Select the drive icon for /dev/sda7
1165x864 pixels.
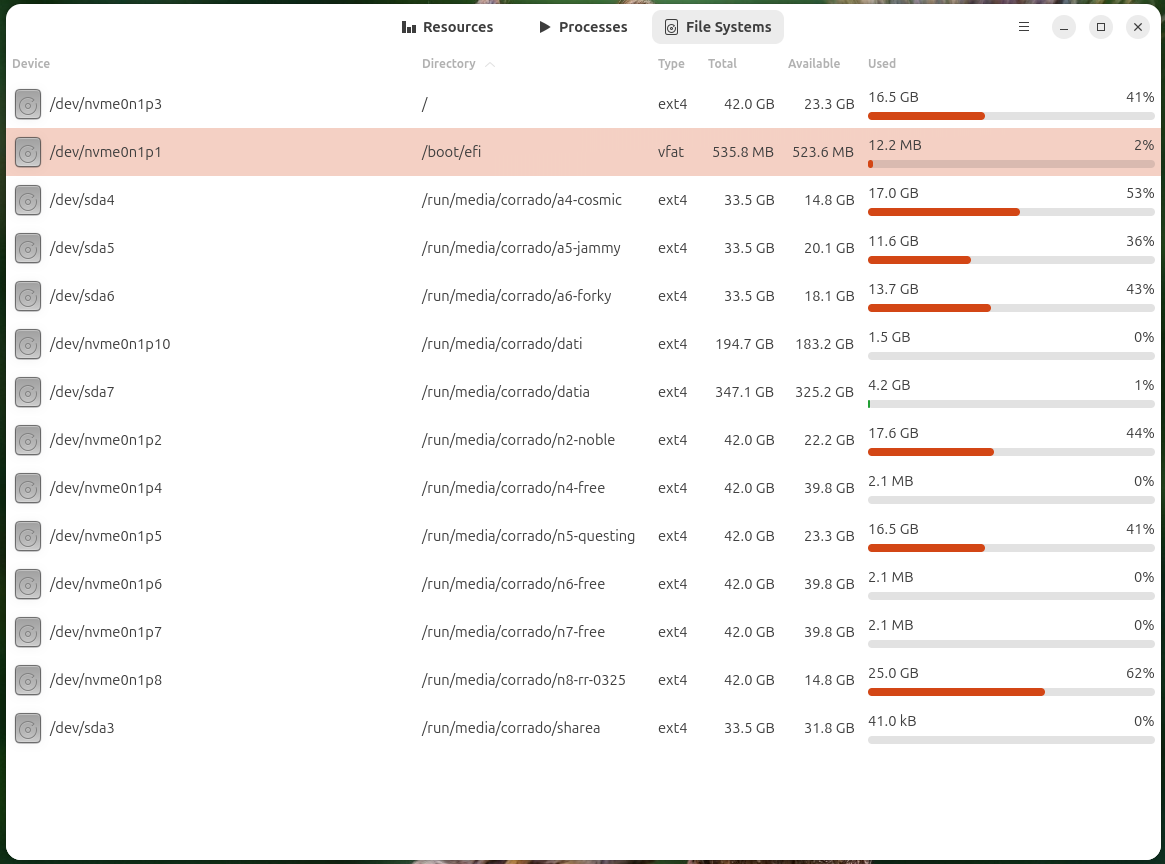(x=28, y=392)
